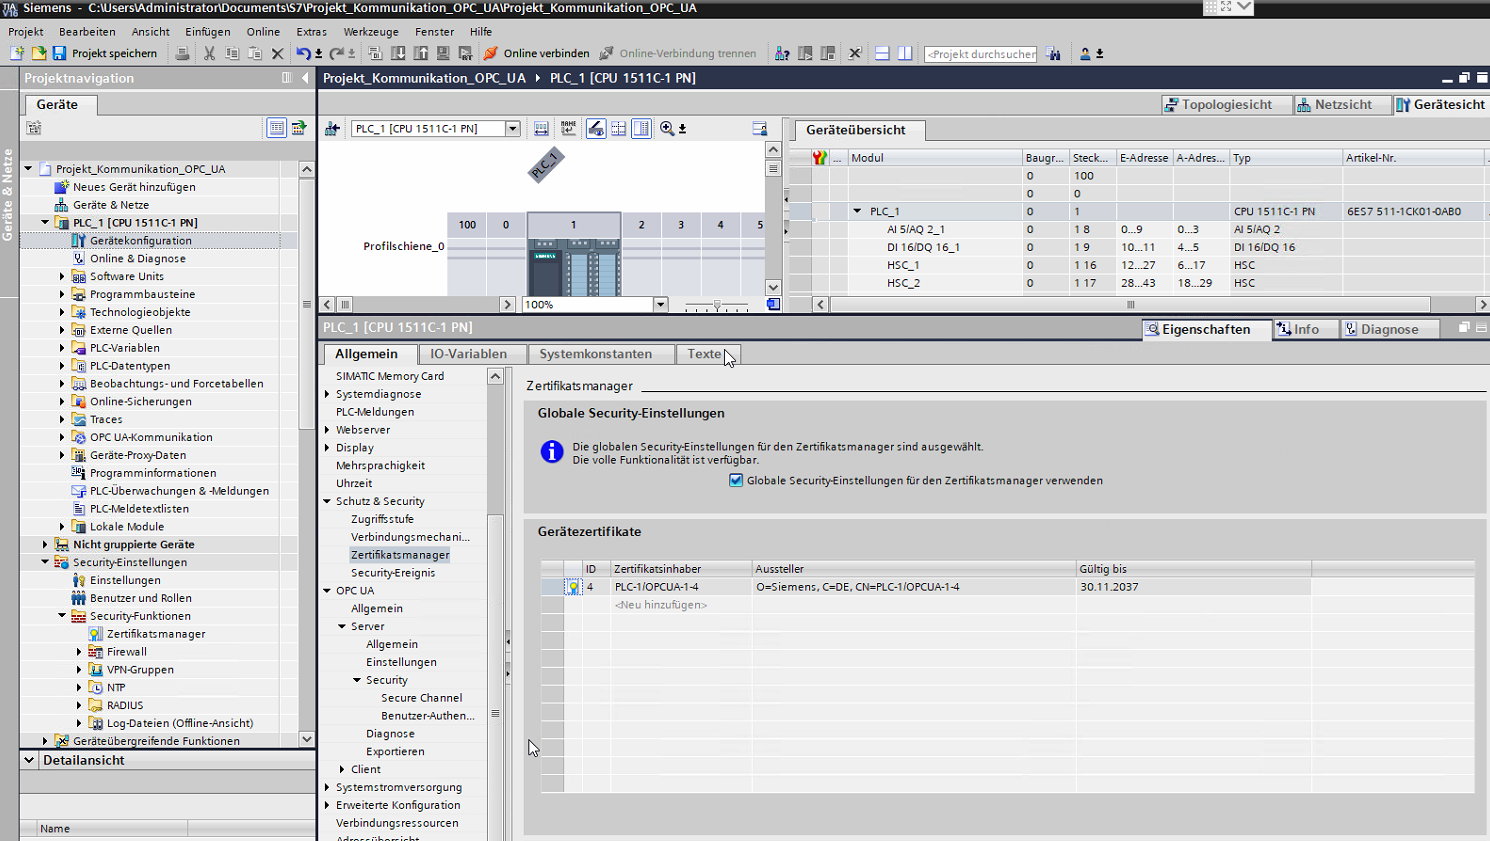Collapse the PLC_1 [CPU 1511C-1 PN] tree node
Viewport: 1490px width, 841px height.
pos(45,222)
